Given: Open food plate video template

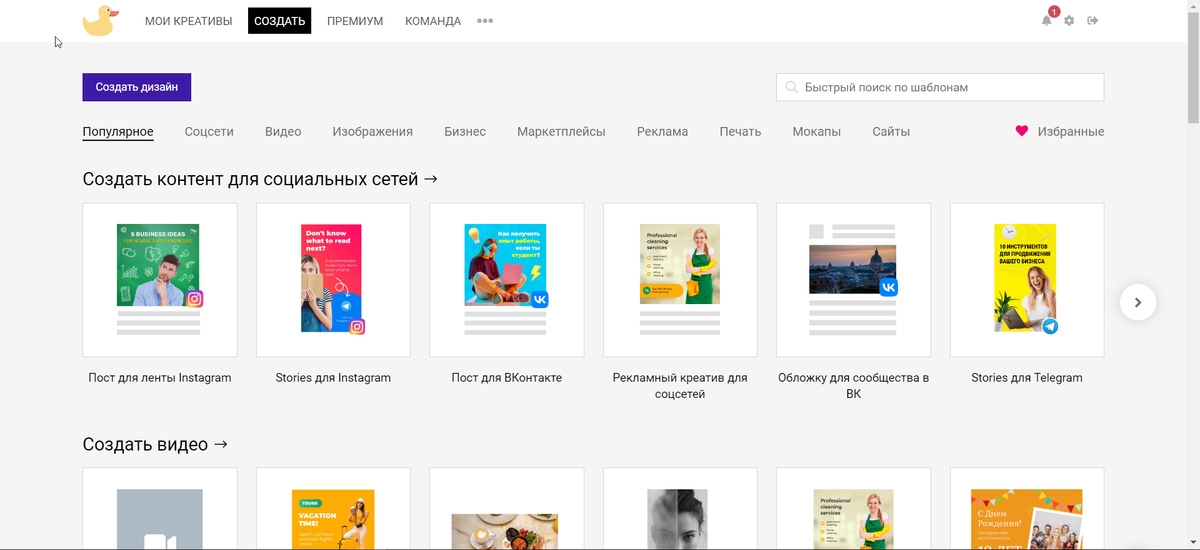Looking at the screenshot, I should [x=507, y=510].
